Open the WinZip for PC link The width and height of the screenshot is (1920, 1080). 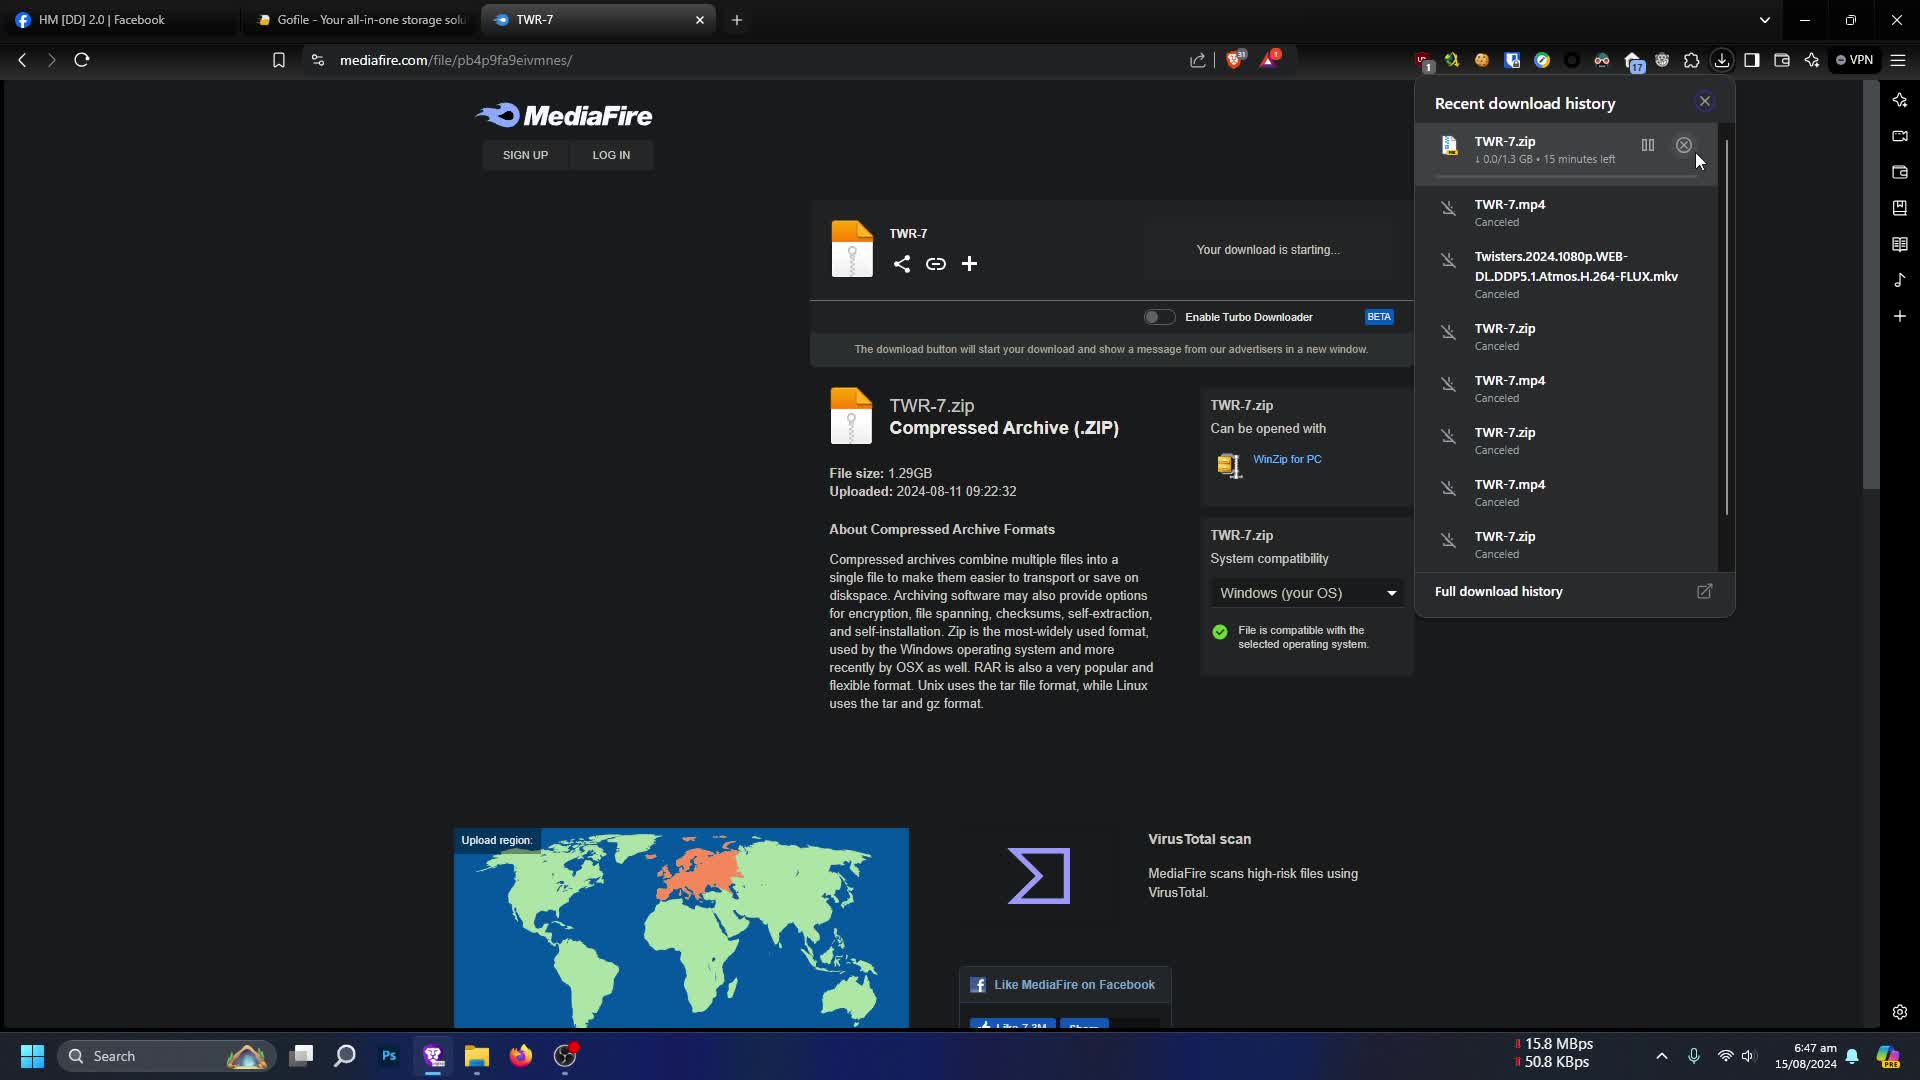click(1287, 459)
